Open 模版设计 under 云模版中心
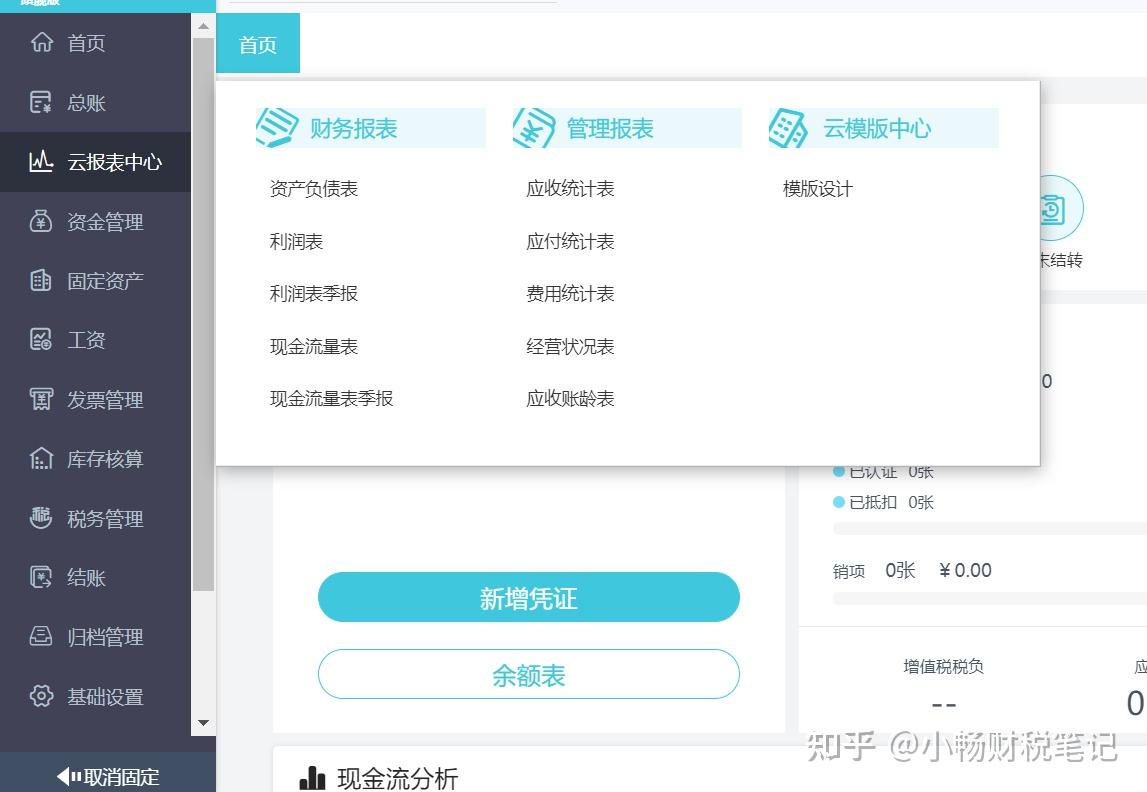This screenshot has height=792, width=1147. click(x=818, y=189)
